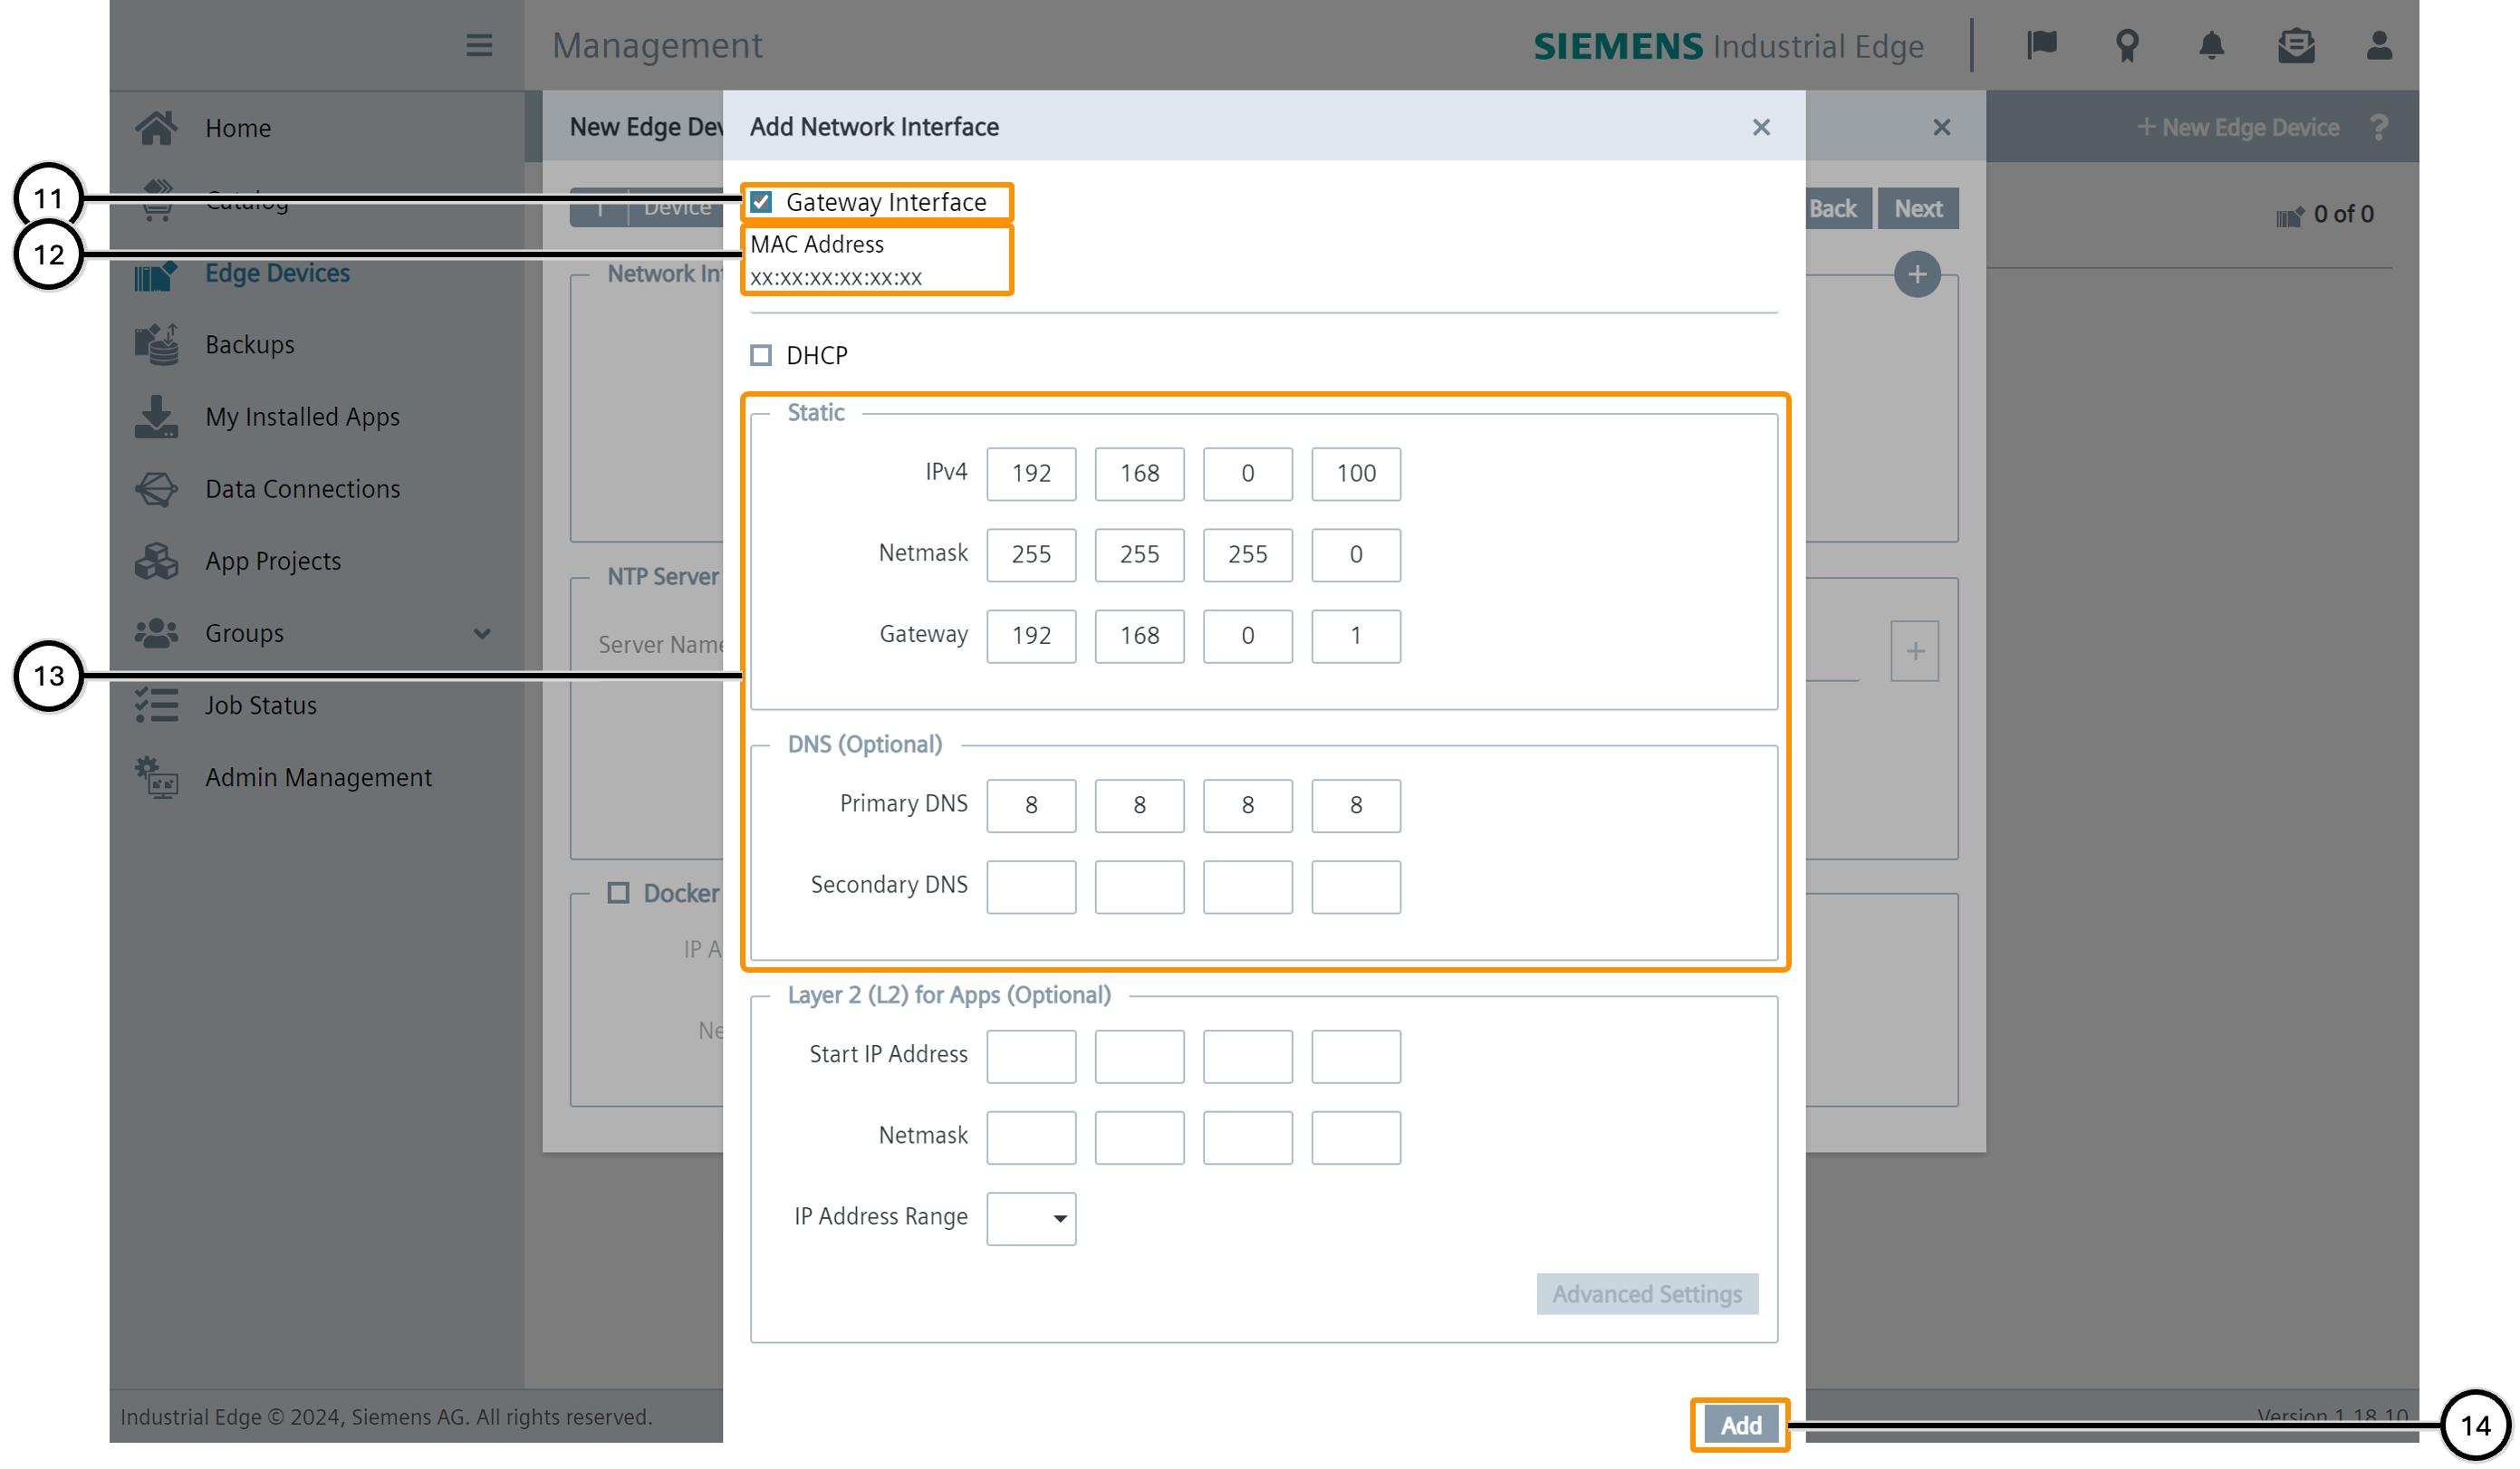The height and width of the screenshot is (1469, 2520).
Task: Expand the Groups menu chevron
Action: (482, 633)
